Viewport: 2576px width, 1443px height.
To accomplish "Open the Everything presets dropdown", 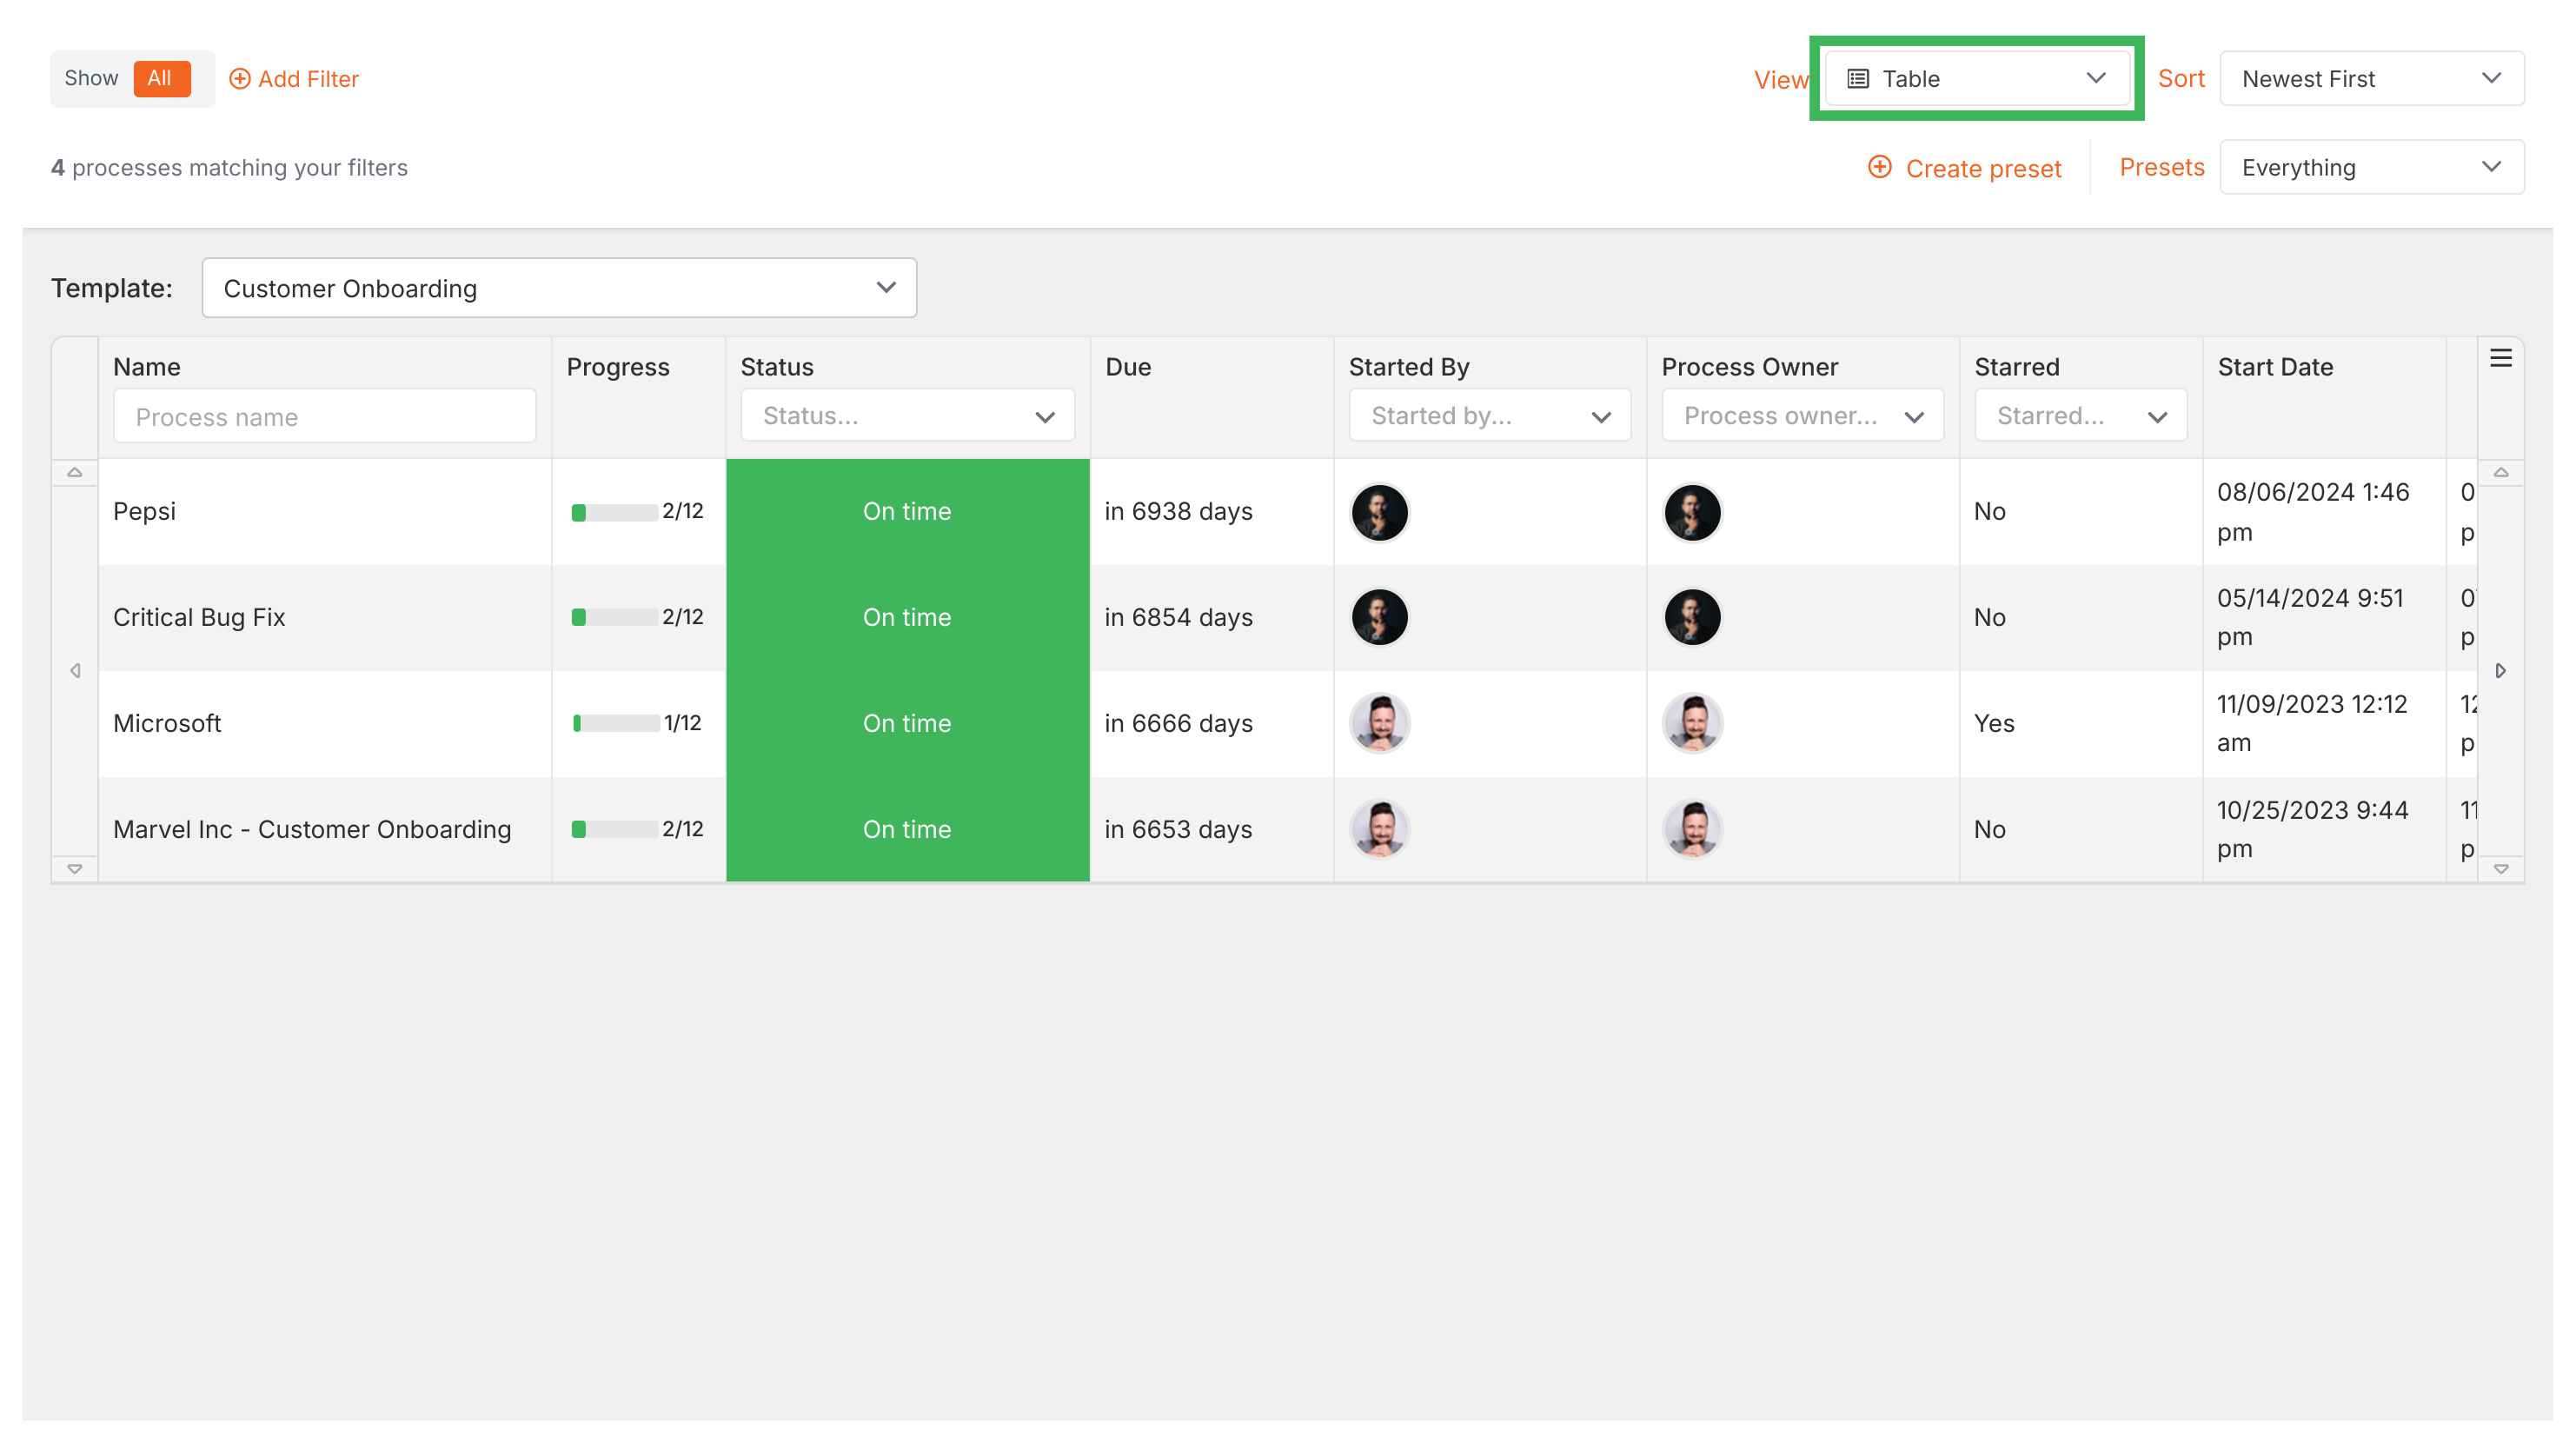I will tap(2371, 167).
